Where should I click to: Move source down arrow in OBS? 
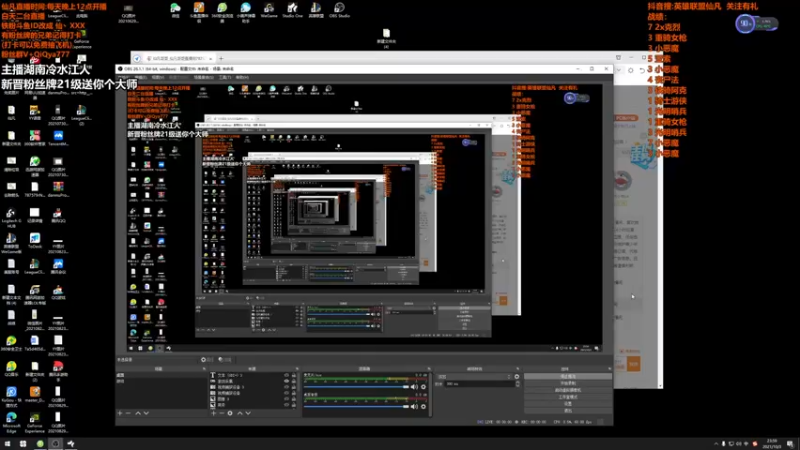pos(248,413)
